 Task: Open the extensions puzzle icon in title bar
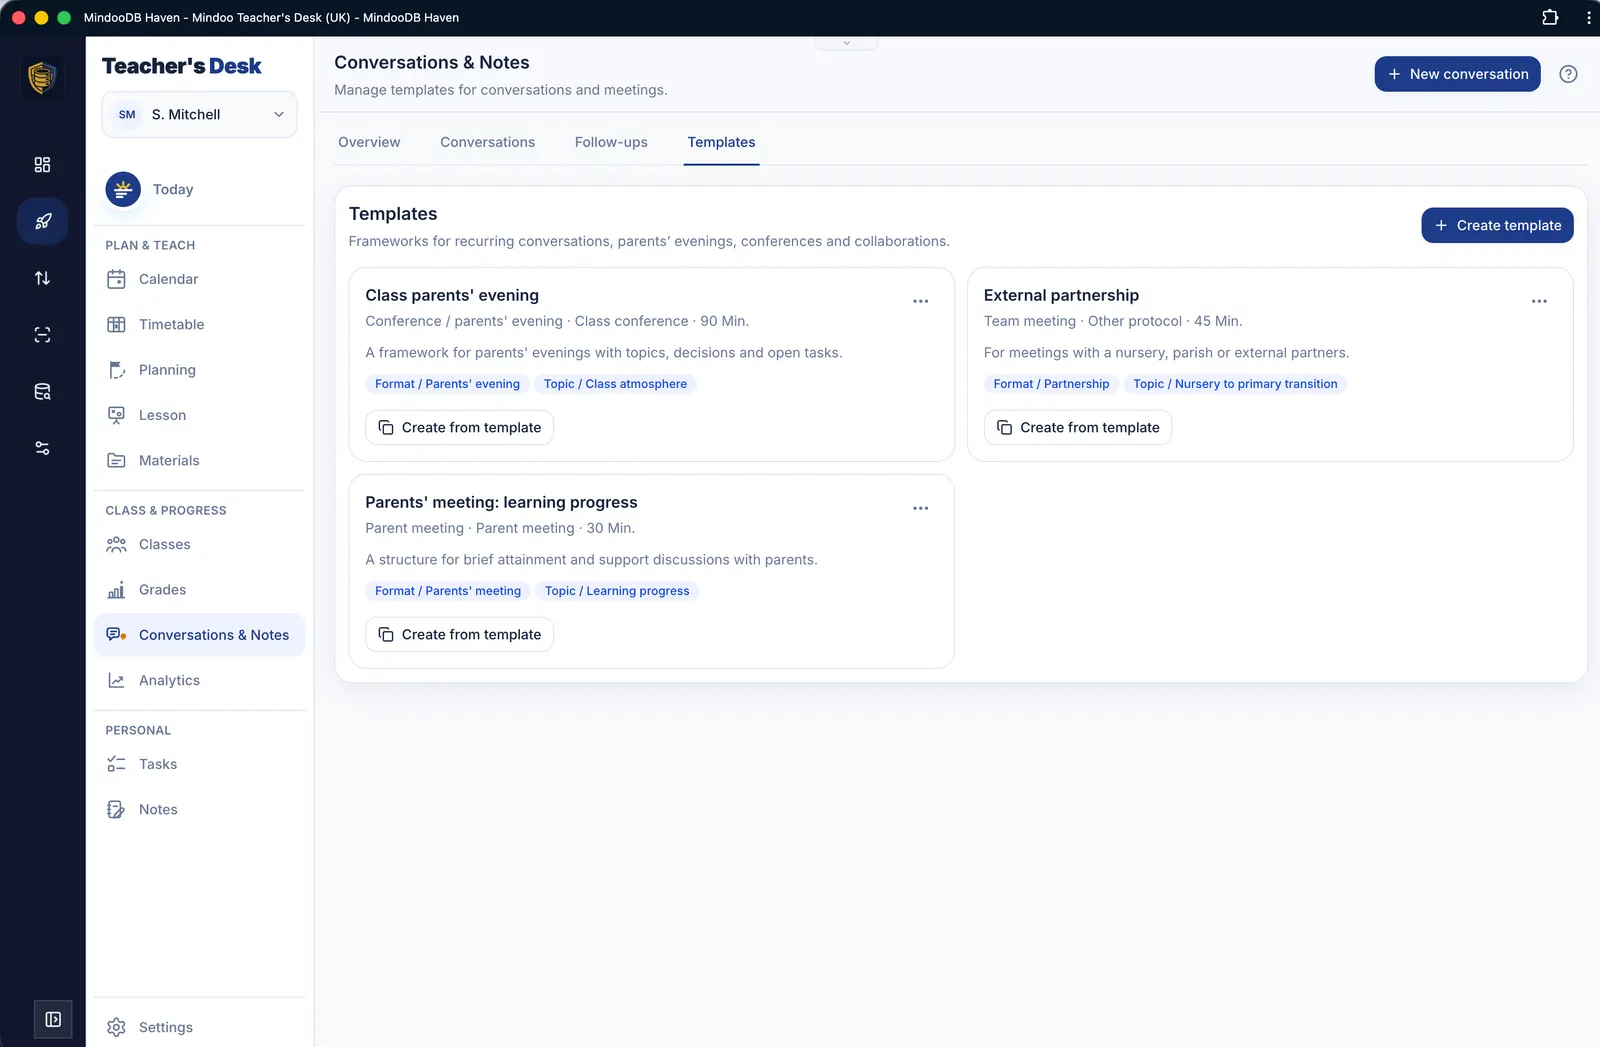(x=1550, y=17)
